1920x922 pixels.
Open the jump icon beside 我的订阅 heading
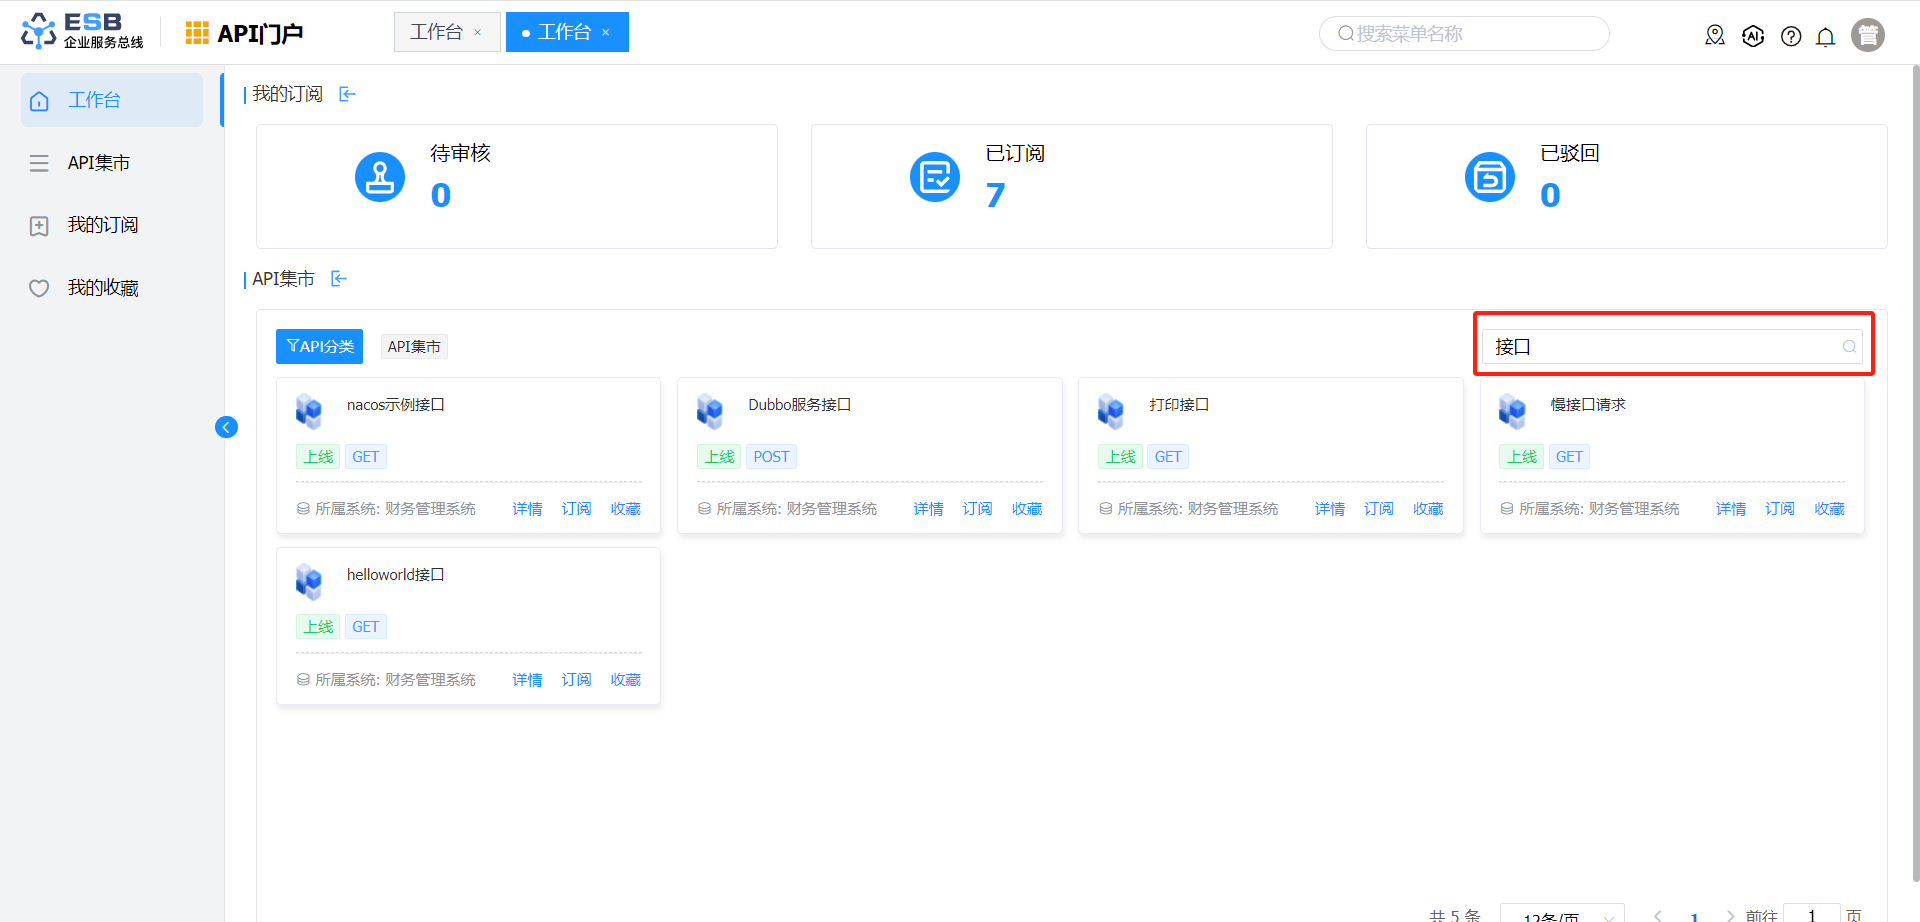(x=347, y=94)
